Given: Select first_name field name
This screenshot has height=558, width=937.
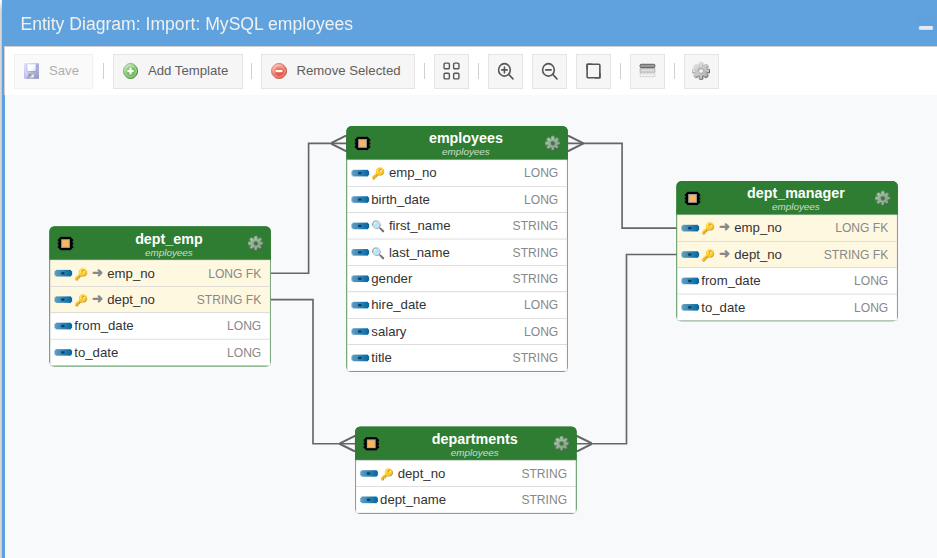Looking at the screenshot, I should (x=419, y=226).
